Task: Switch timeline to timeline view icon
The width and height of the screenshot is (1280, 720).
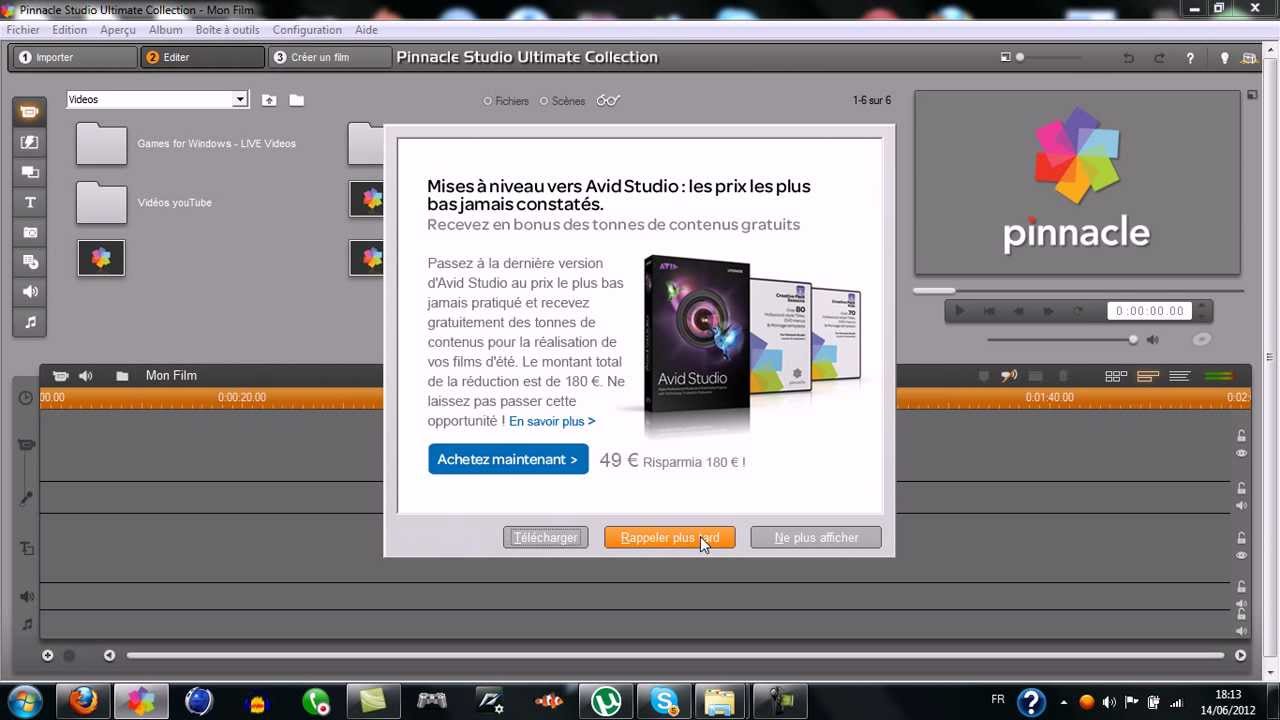Action: click(x=1148, y=376)
